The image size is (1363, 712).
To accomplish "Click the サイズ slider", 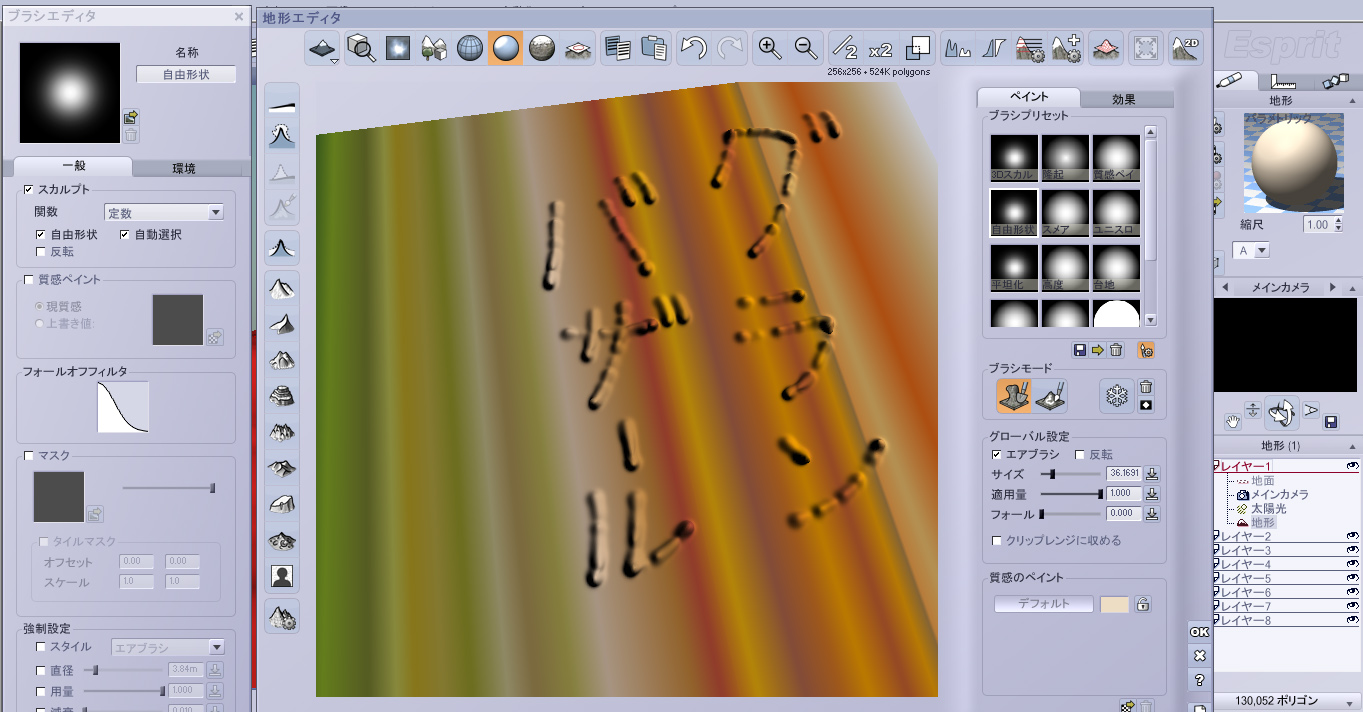I will (x=1071, y=474).
